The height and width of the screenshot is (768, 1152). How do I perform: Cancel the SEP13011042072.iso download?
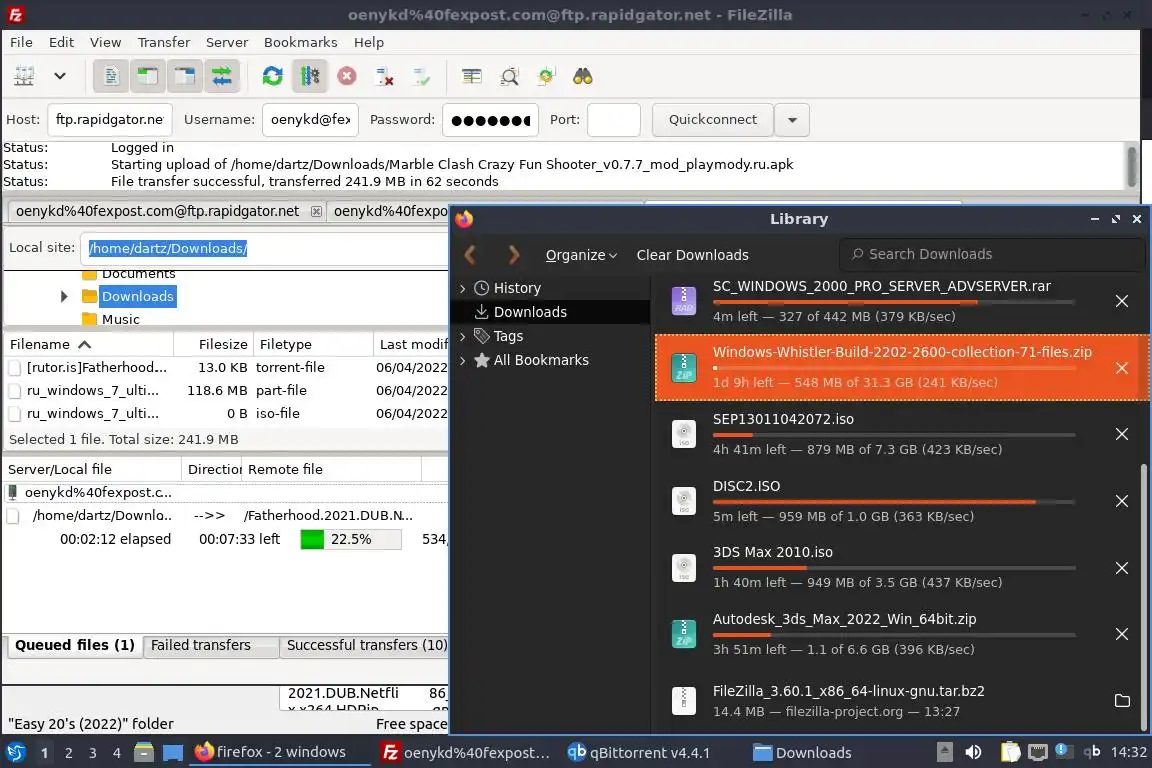click(1122, 434)
